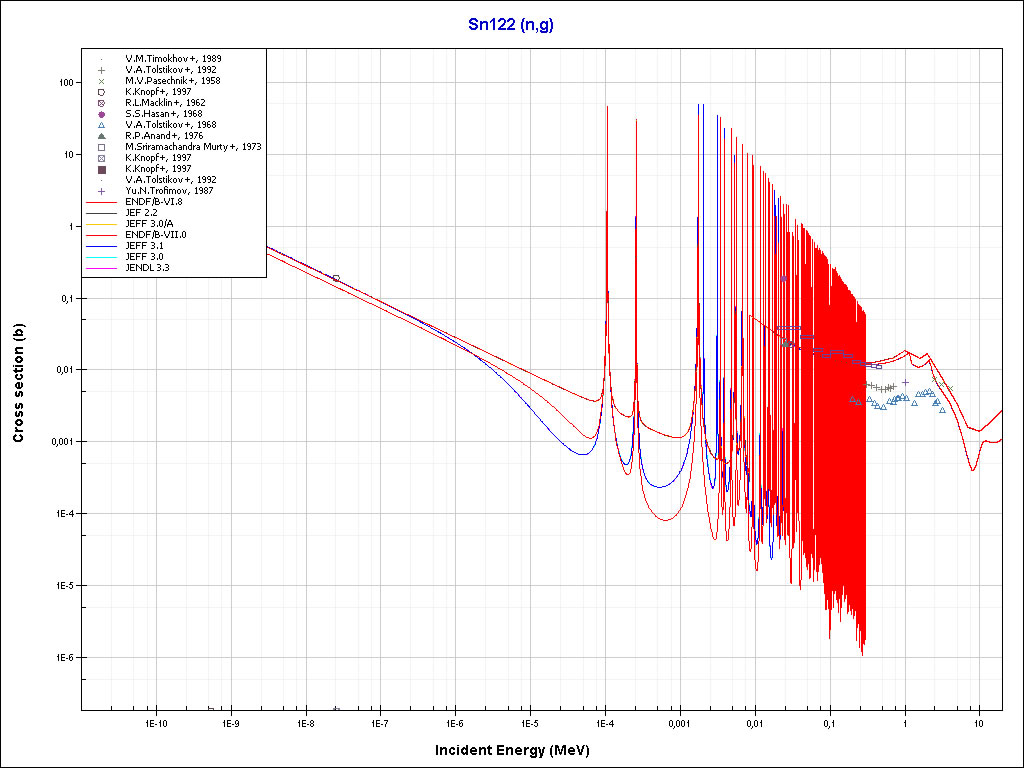Click the 1E-4 tick label on x-axis

point(604,722)
